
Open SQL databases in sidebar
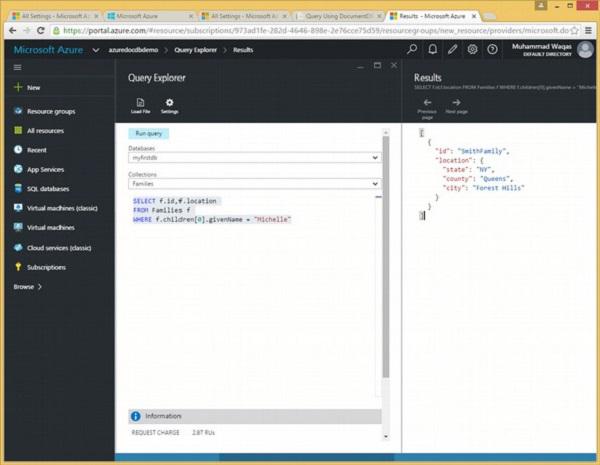[47, 188]
